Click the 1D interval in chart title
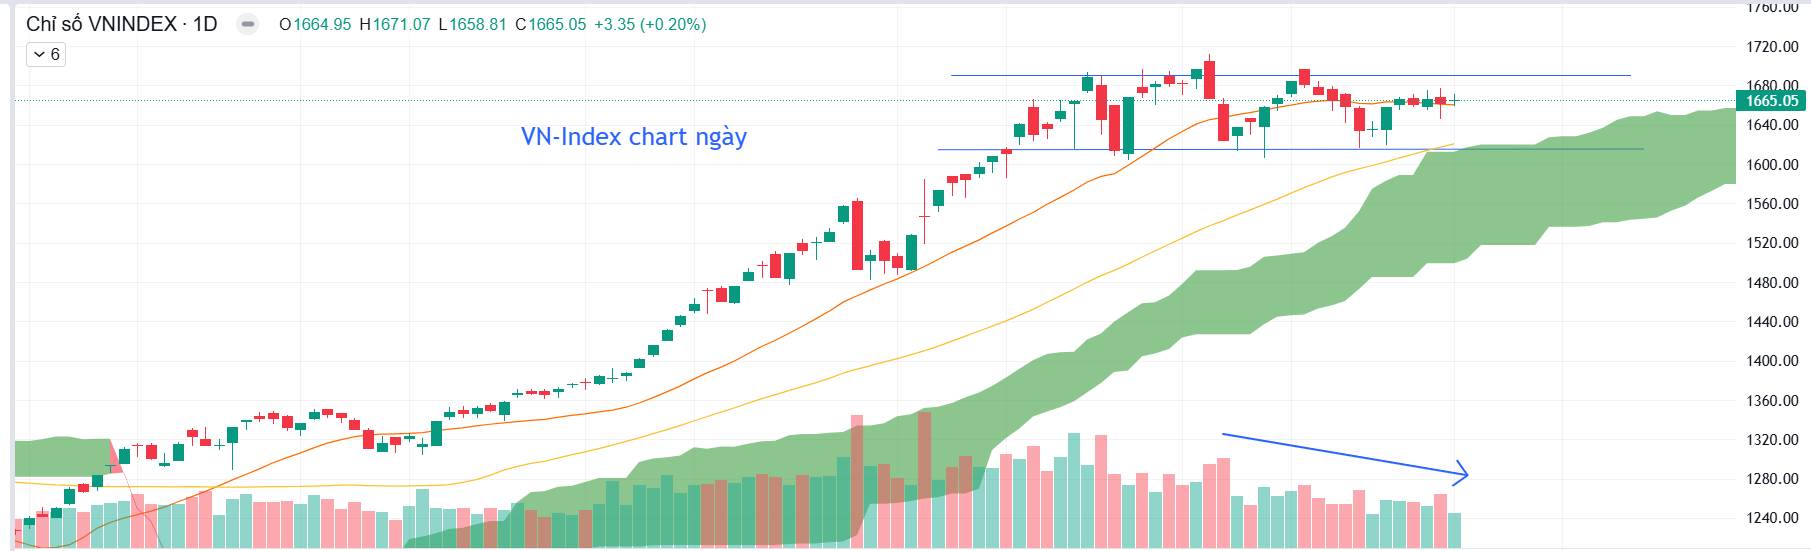The height and width of the screenshot is (551, 1811). (205, 24)
